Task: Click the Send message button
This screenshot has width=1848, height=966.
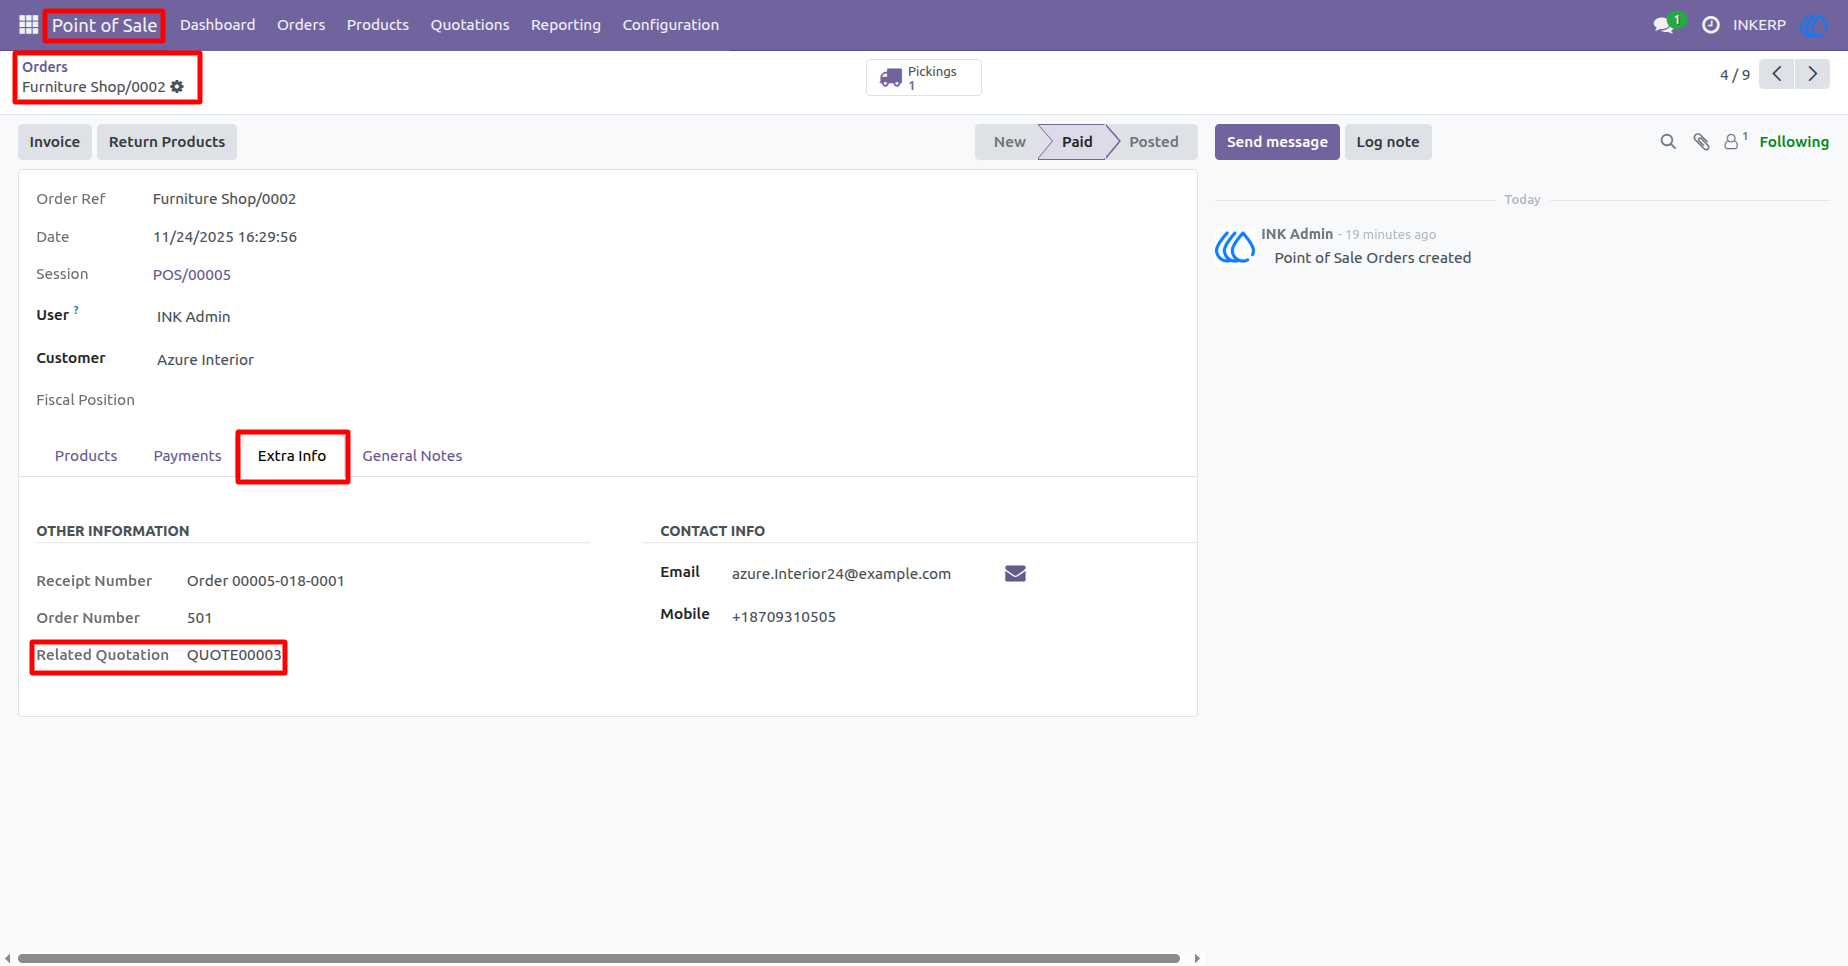Action: 1277,142
